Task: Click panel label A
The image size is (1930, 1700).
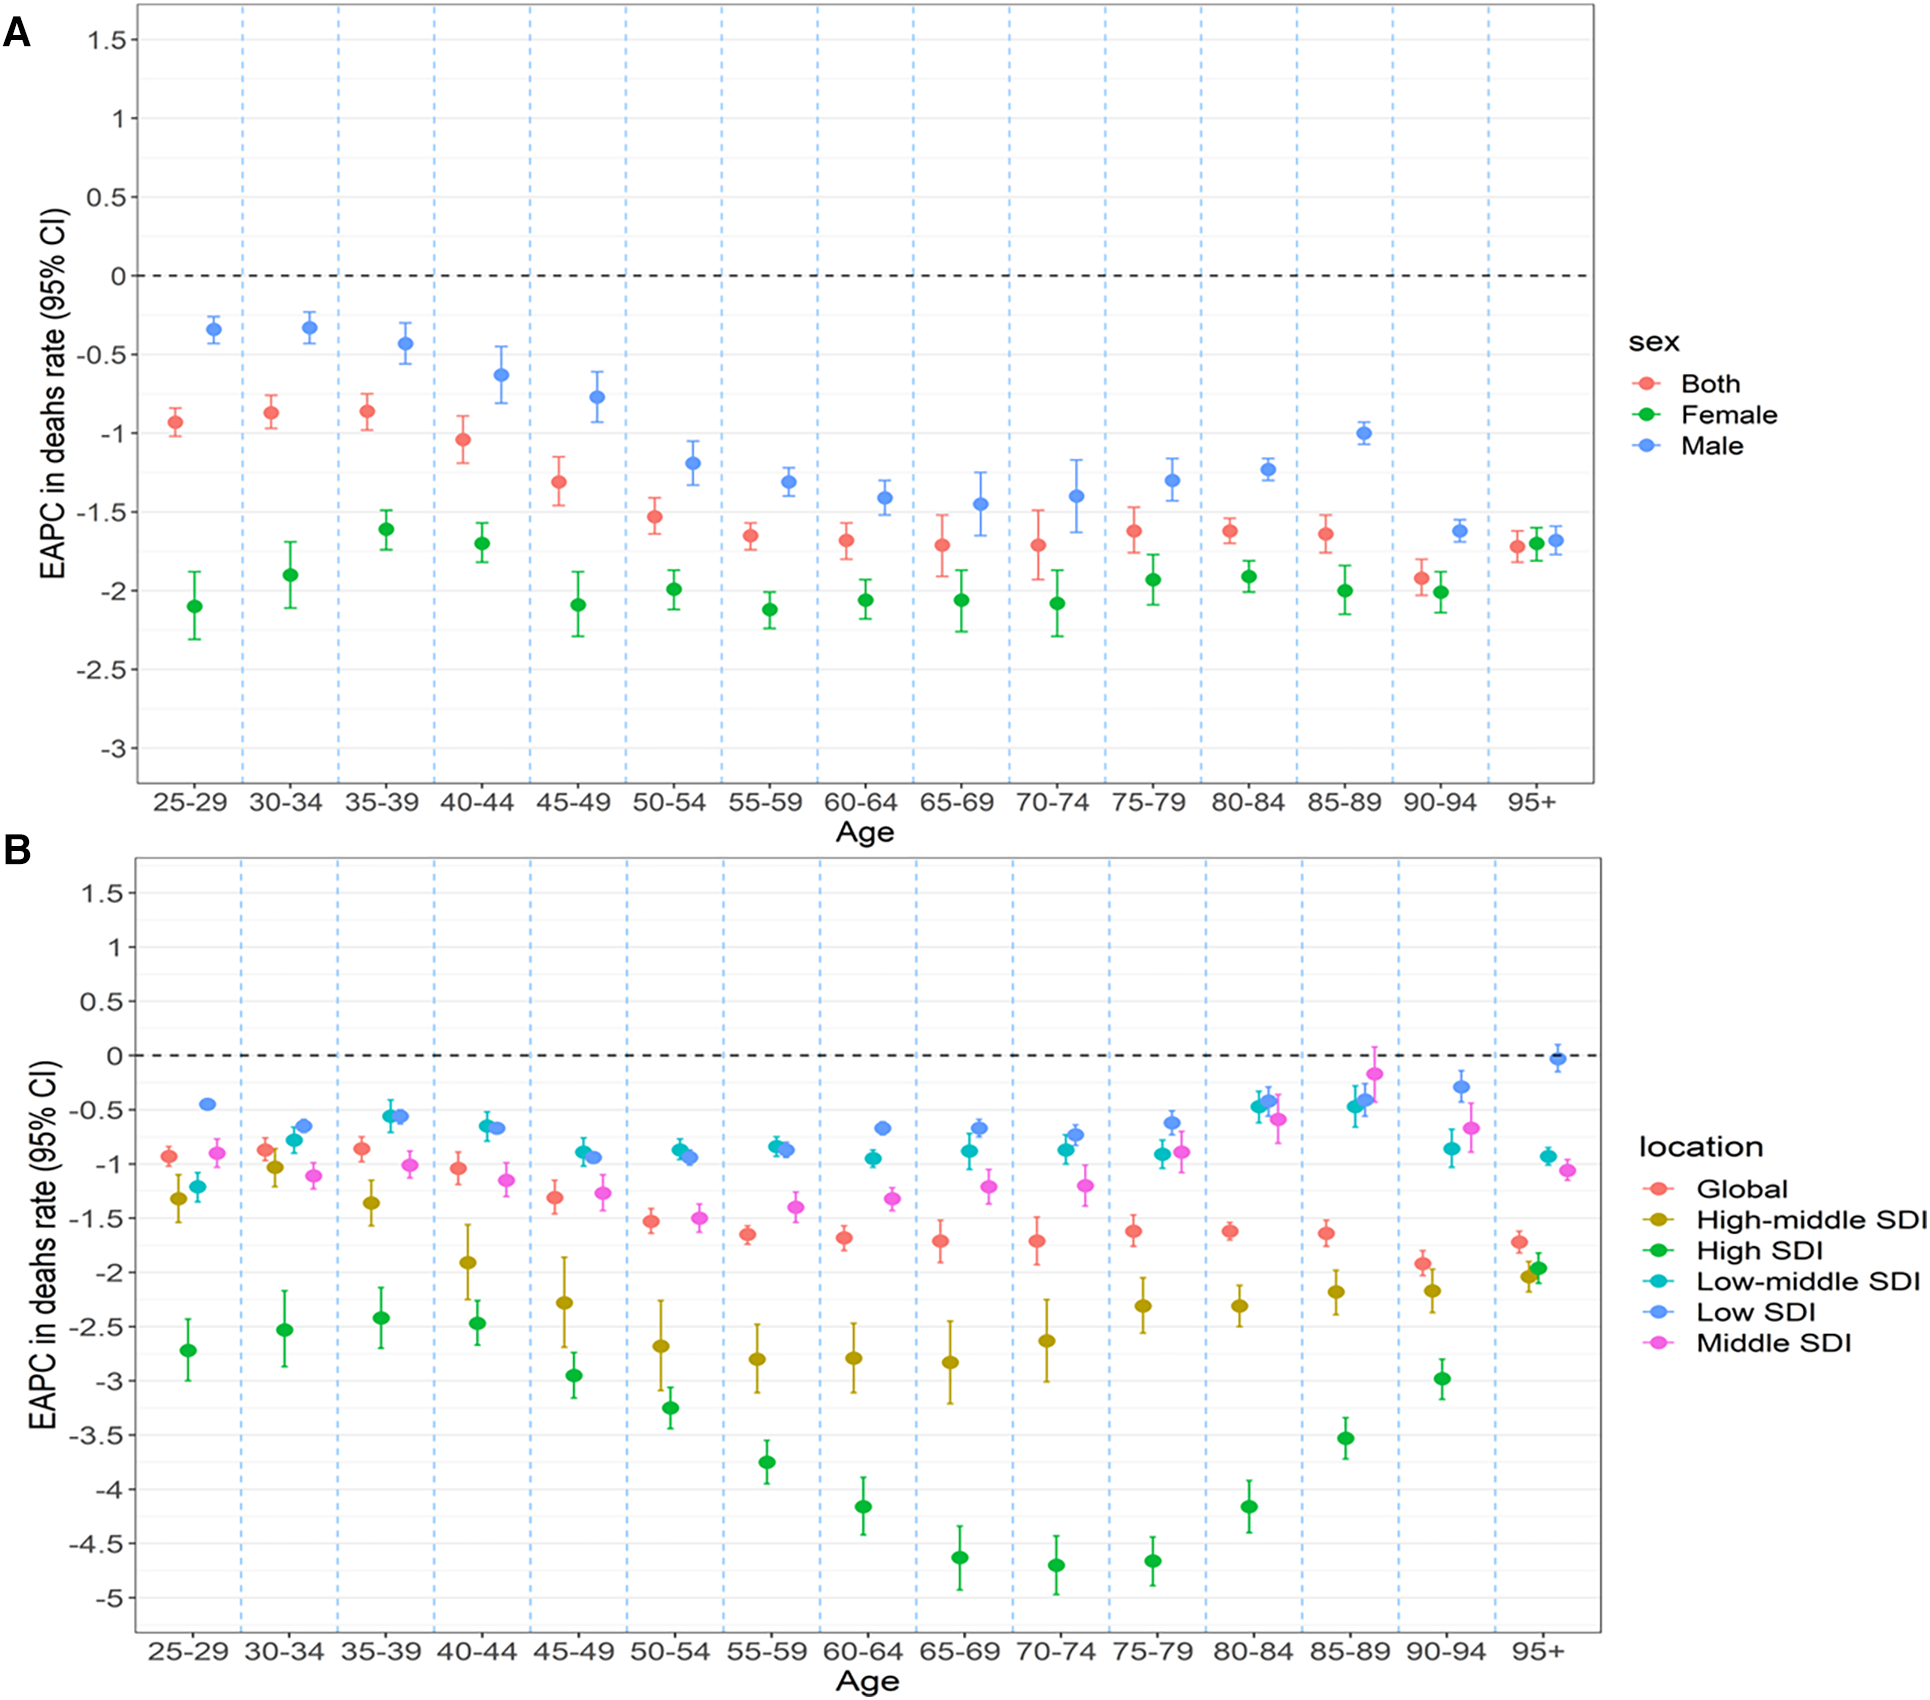Action: [17, 33]
